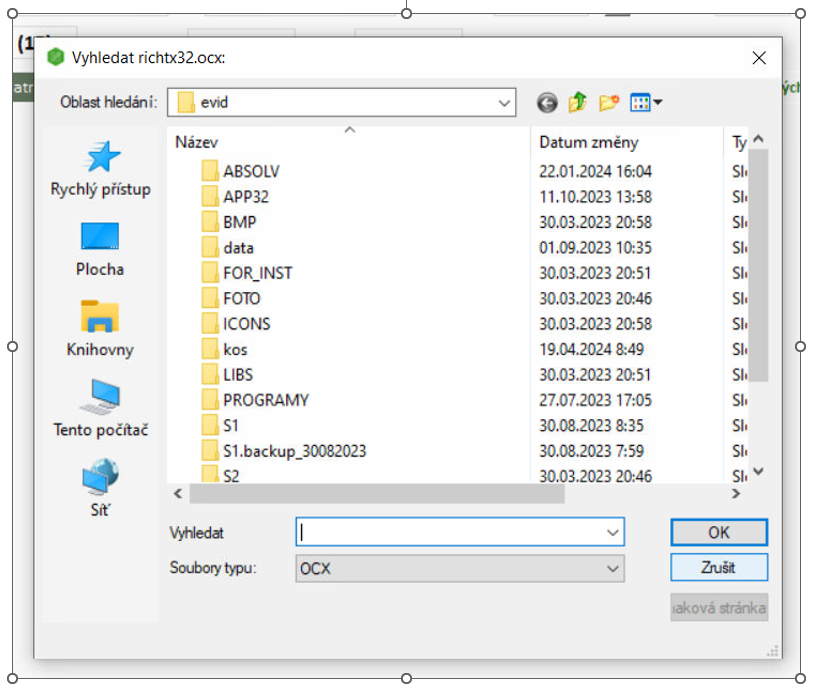Select Tento počítač in sidebar
This screenshot has width=814, height=685.
(x=100, y=408)
